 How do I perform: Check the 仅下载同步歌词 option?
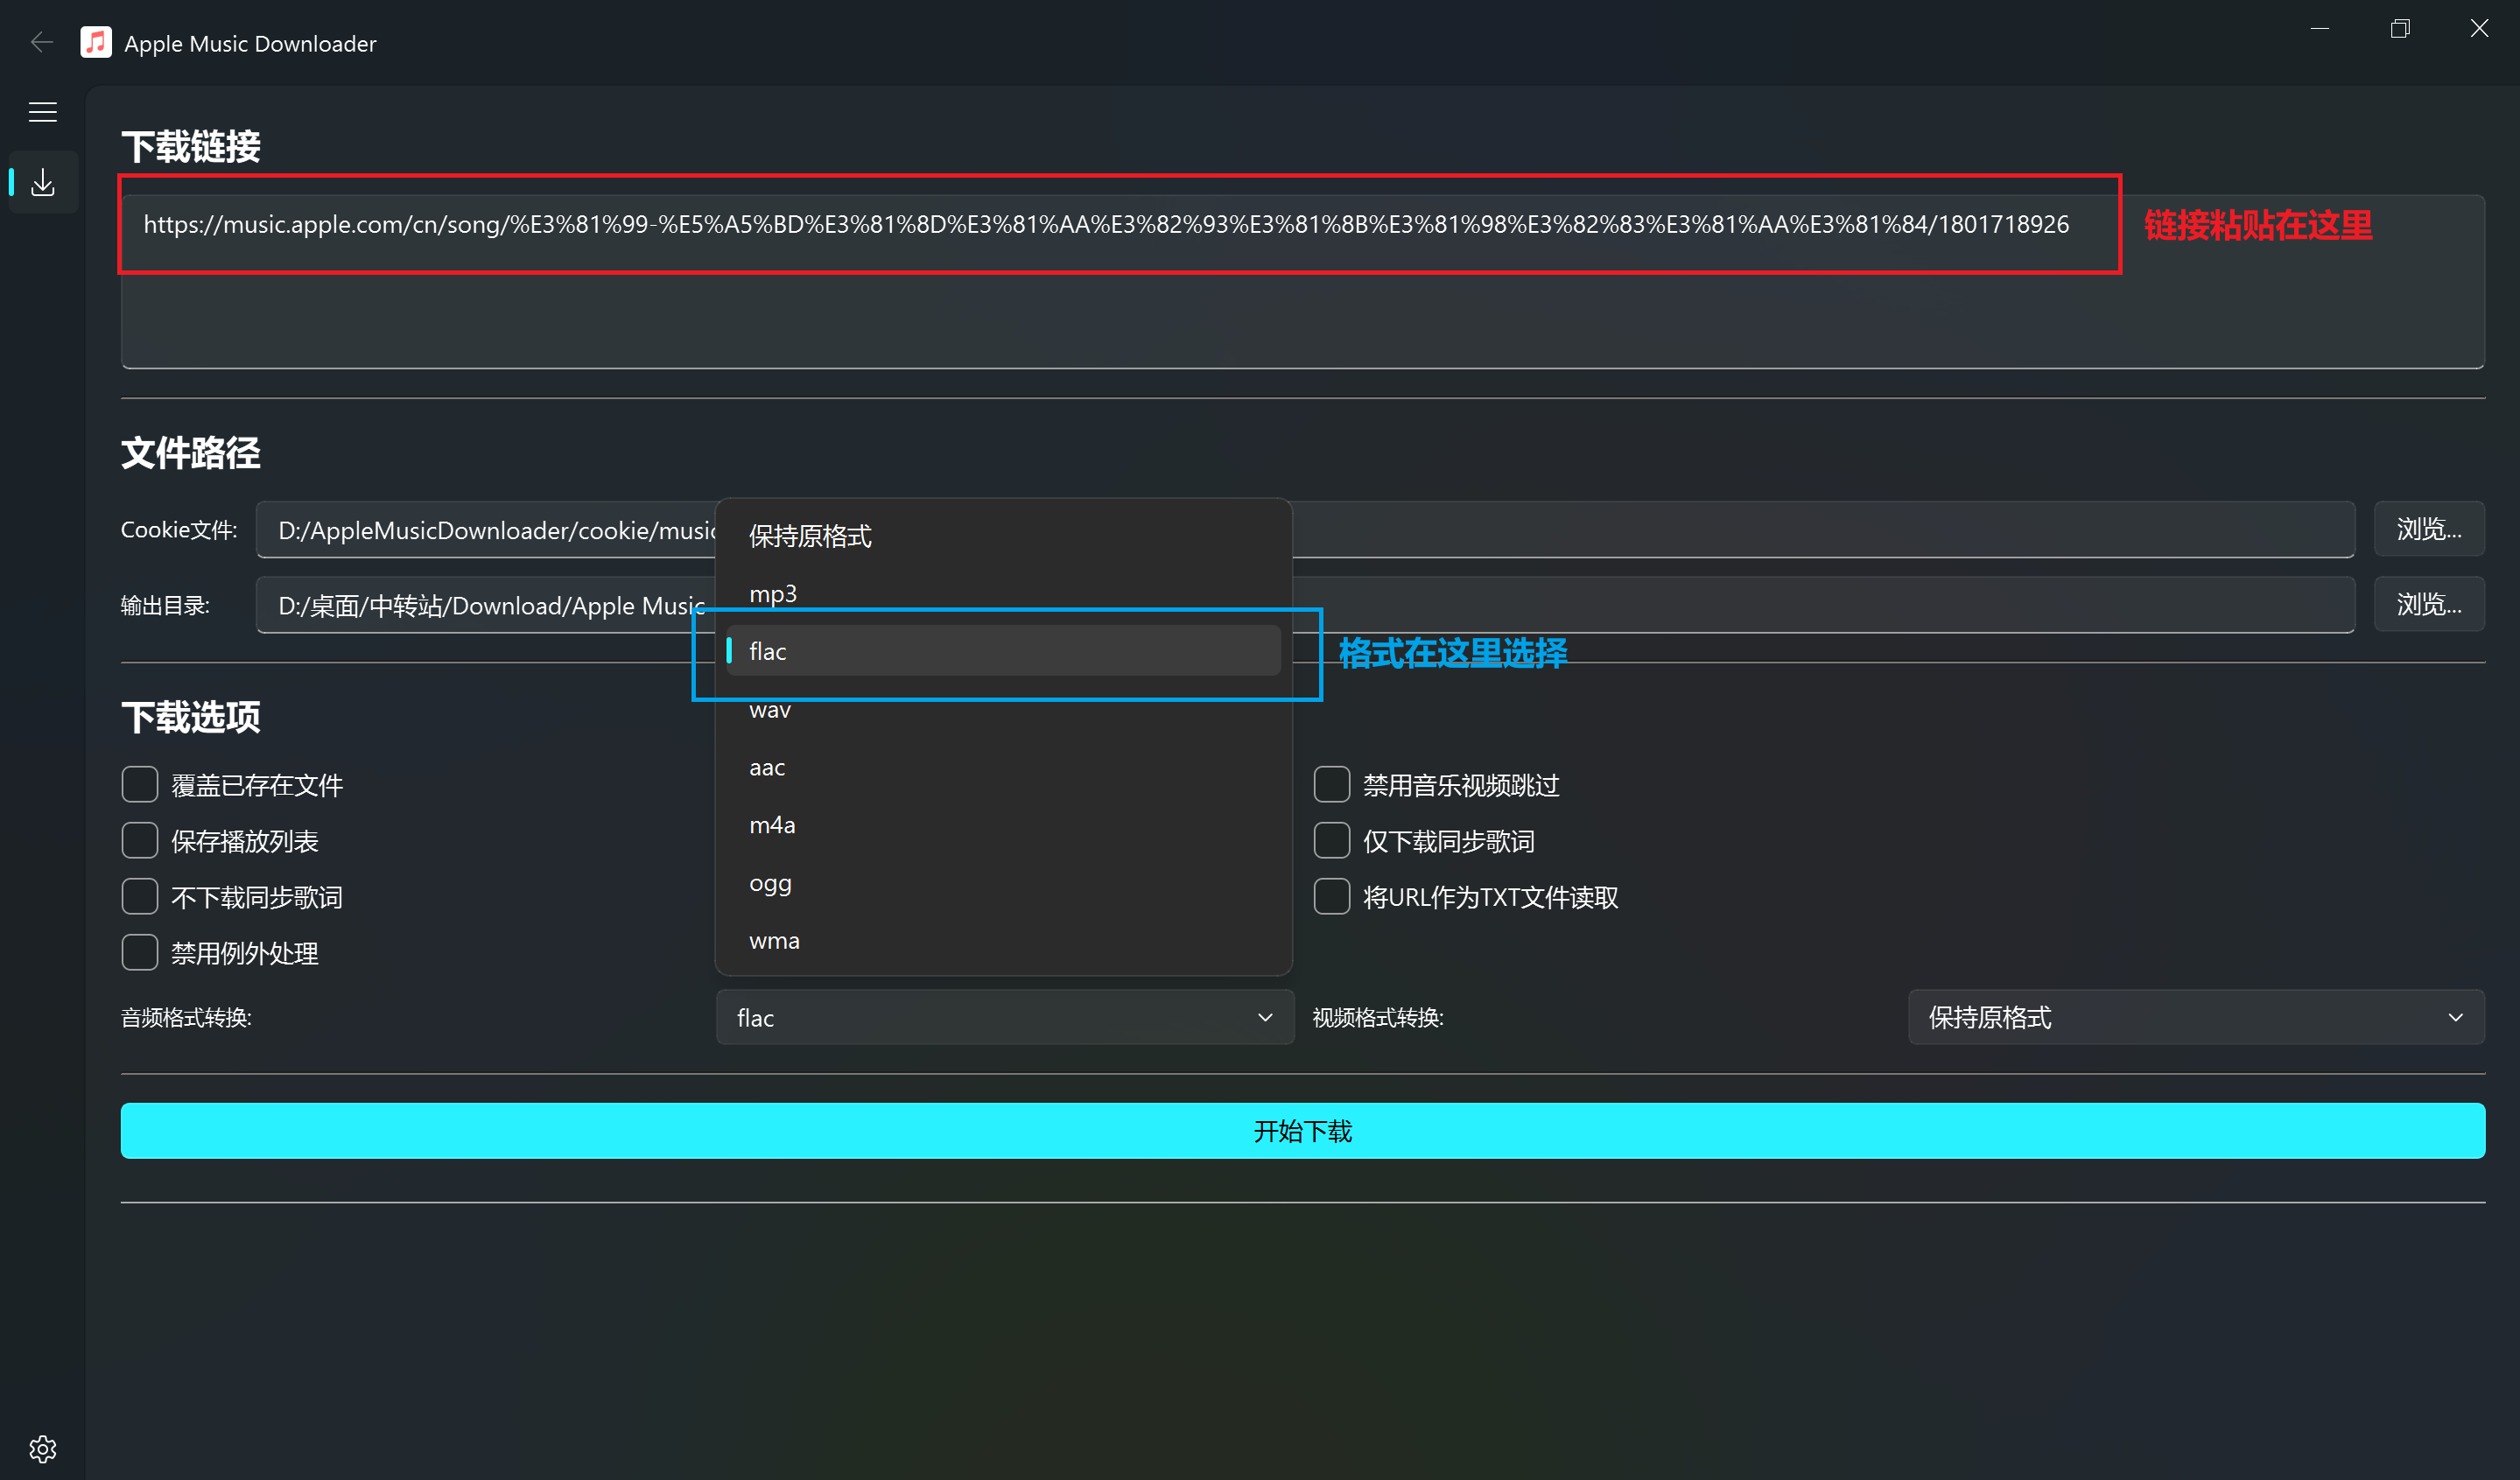[1331, 841]
